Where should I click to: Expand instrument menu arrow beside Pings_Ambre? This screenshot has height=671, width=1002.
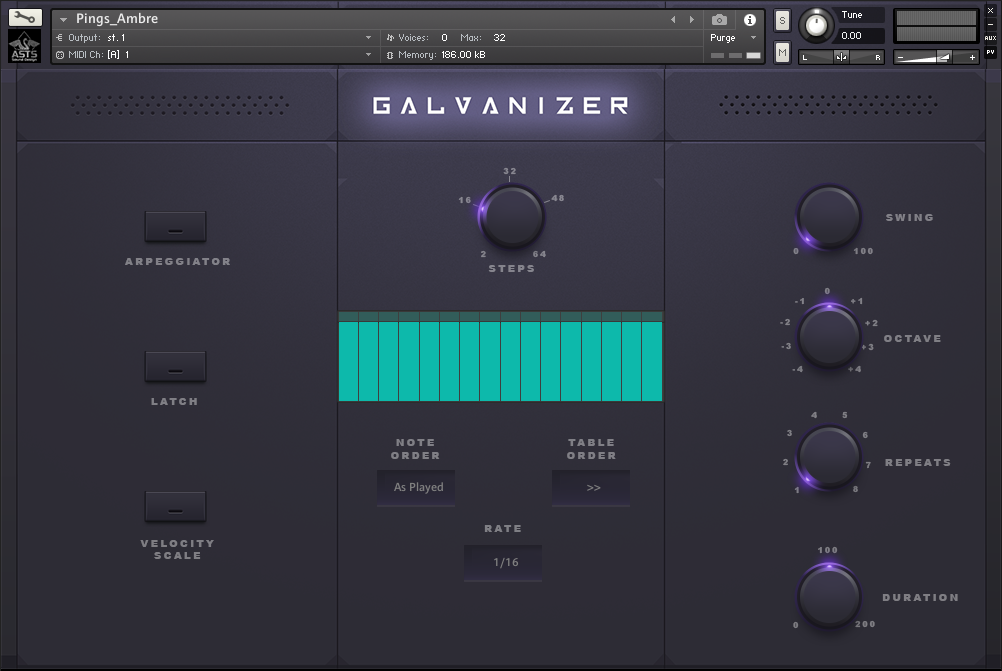[x=63, y=20]
